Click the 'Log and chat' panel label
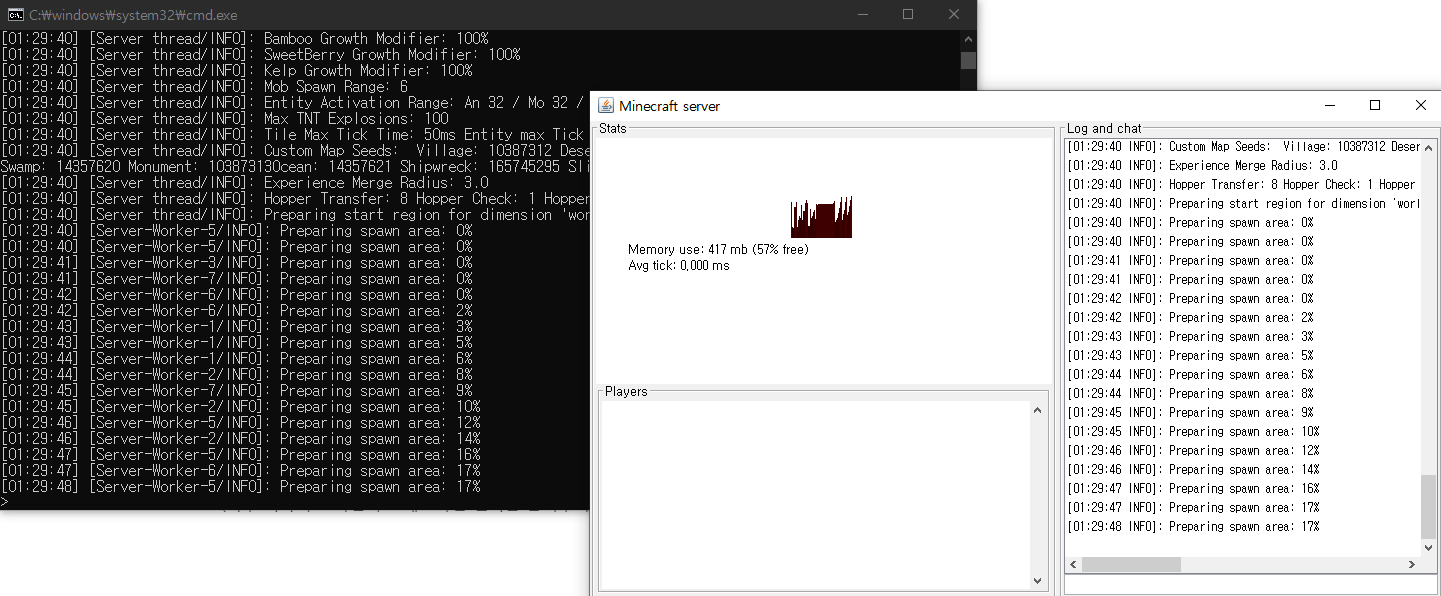This screenshot has width=1441, height=596. [1104, 129]
